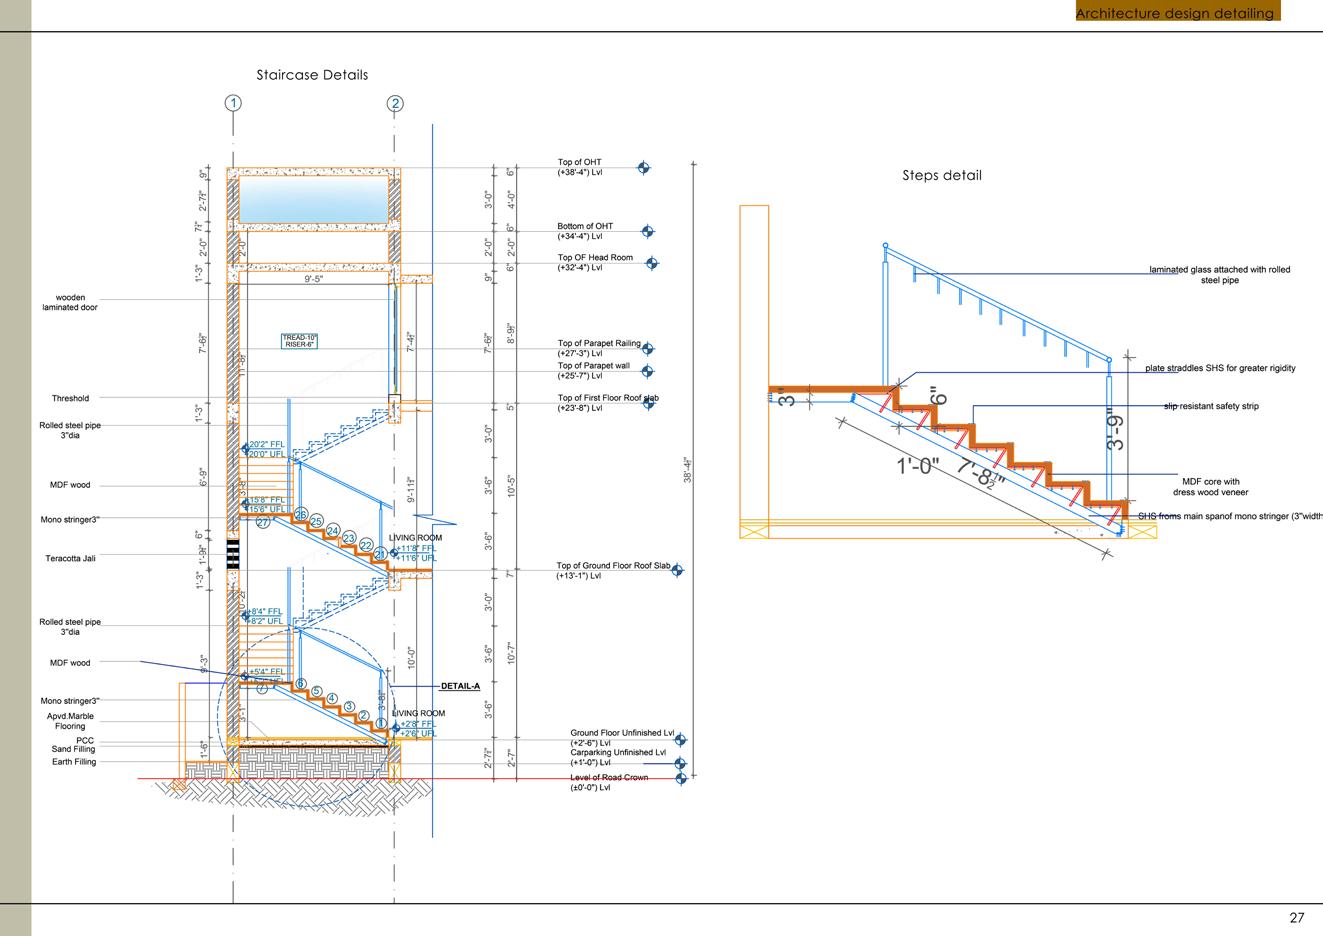
Task: Click circled step number 24
Action: (333, 531)
